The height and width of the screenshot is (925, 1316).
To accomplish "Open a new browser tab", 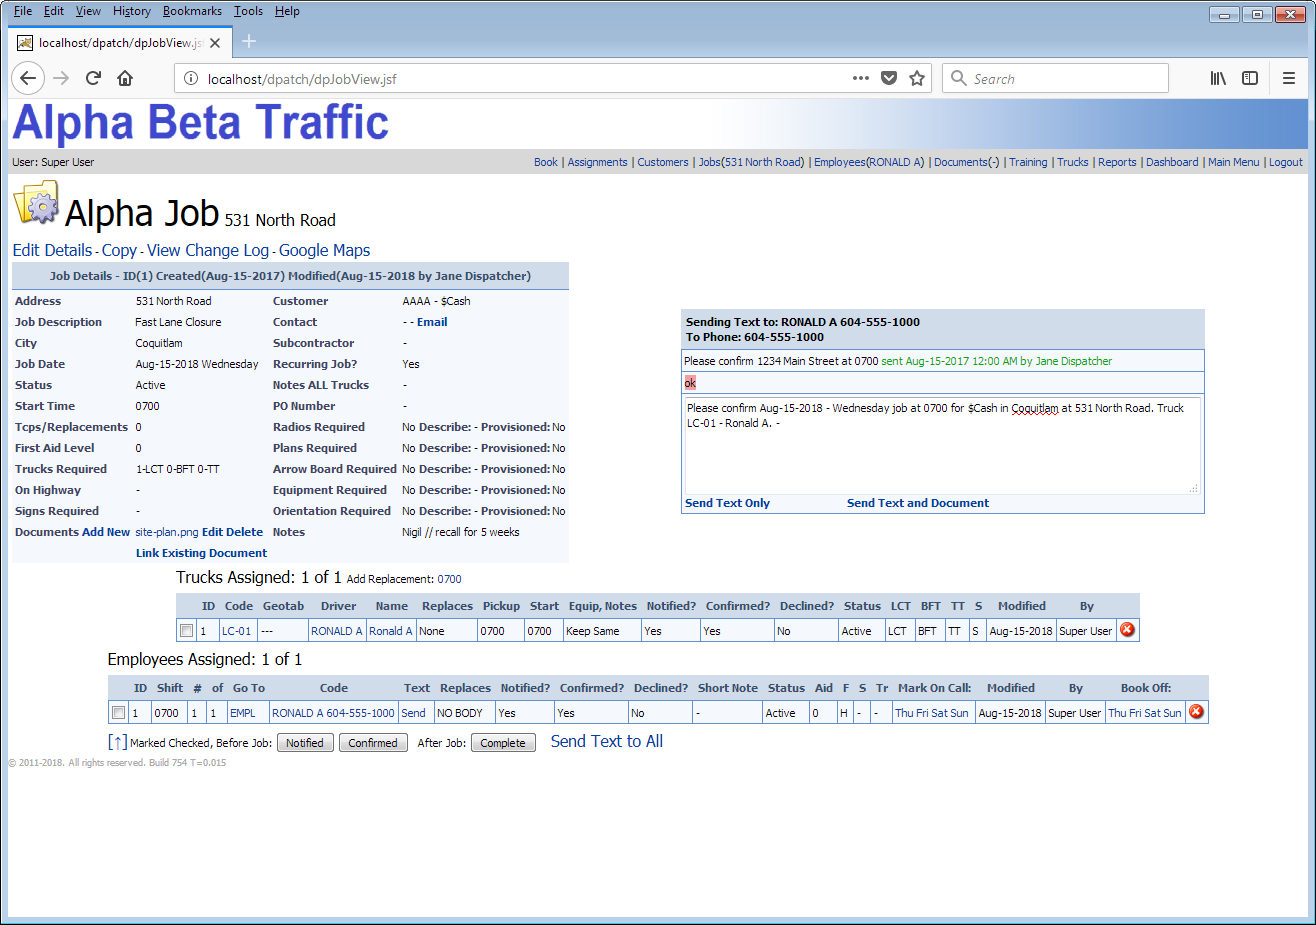I will point(249,41).
